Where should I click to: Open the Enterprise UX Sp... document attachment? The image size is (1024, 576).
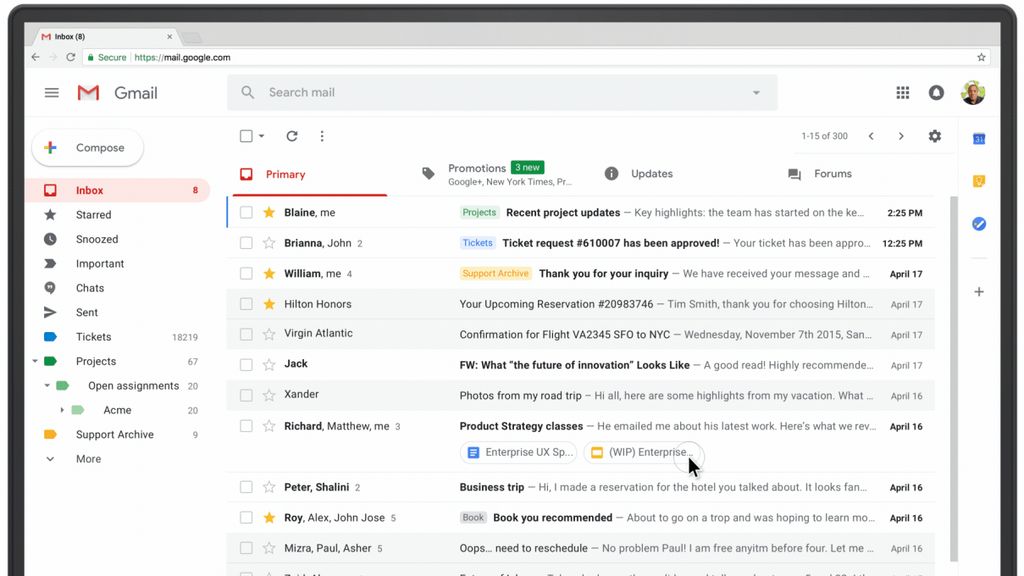click(518, 452)
